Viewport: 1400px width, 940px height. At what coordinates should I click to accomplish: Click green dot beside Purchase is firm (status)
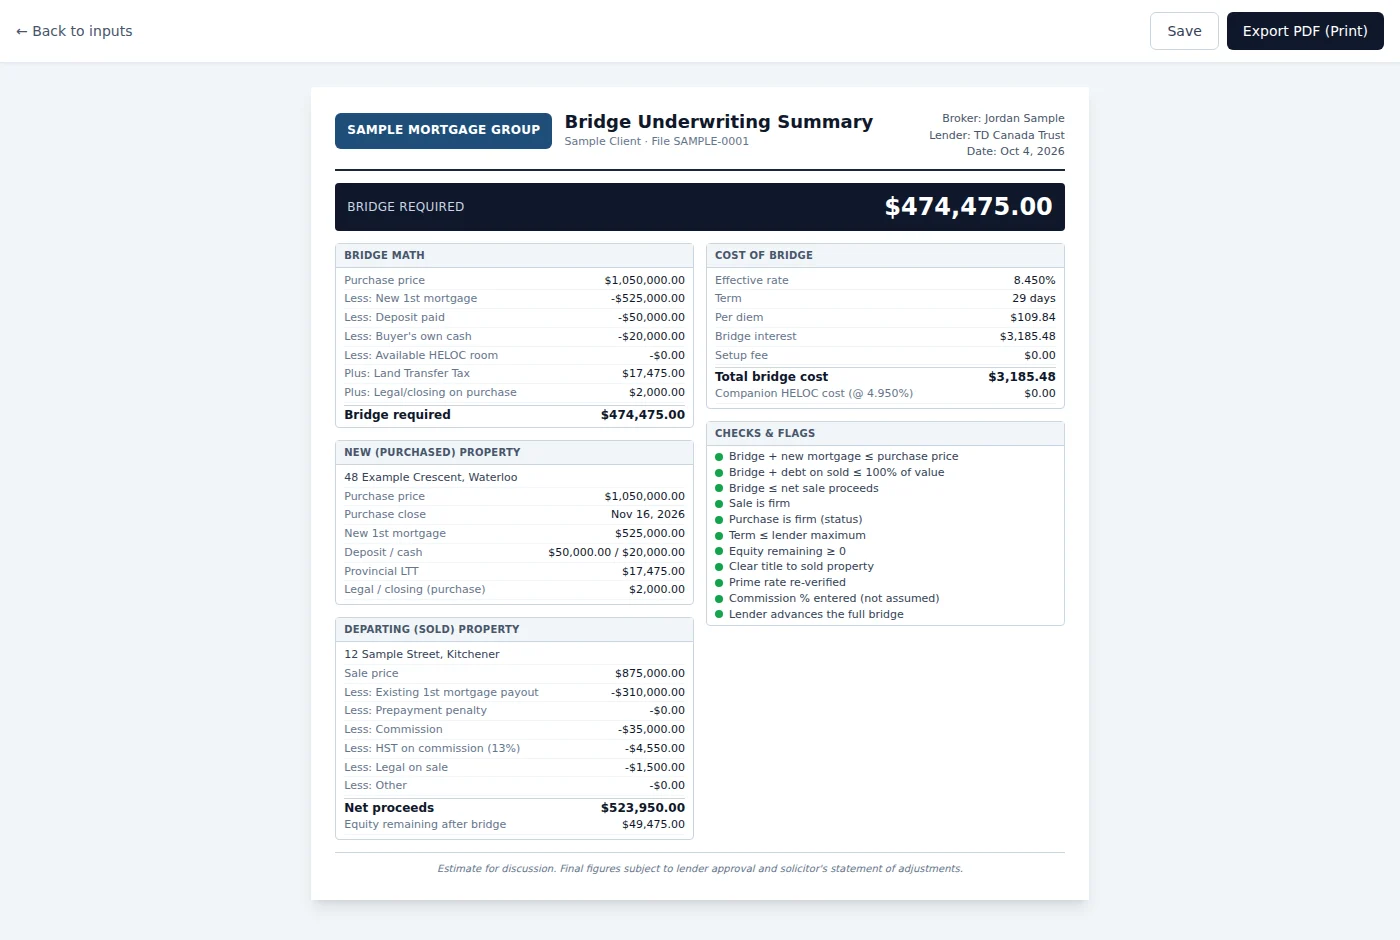(x=719, y=520)
